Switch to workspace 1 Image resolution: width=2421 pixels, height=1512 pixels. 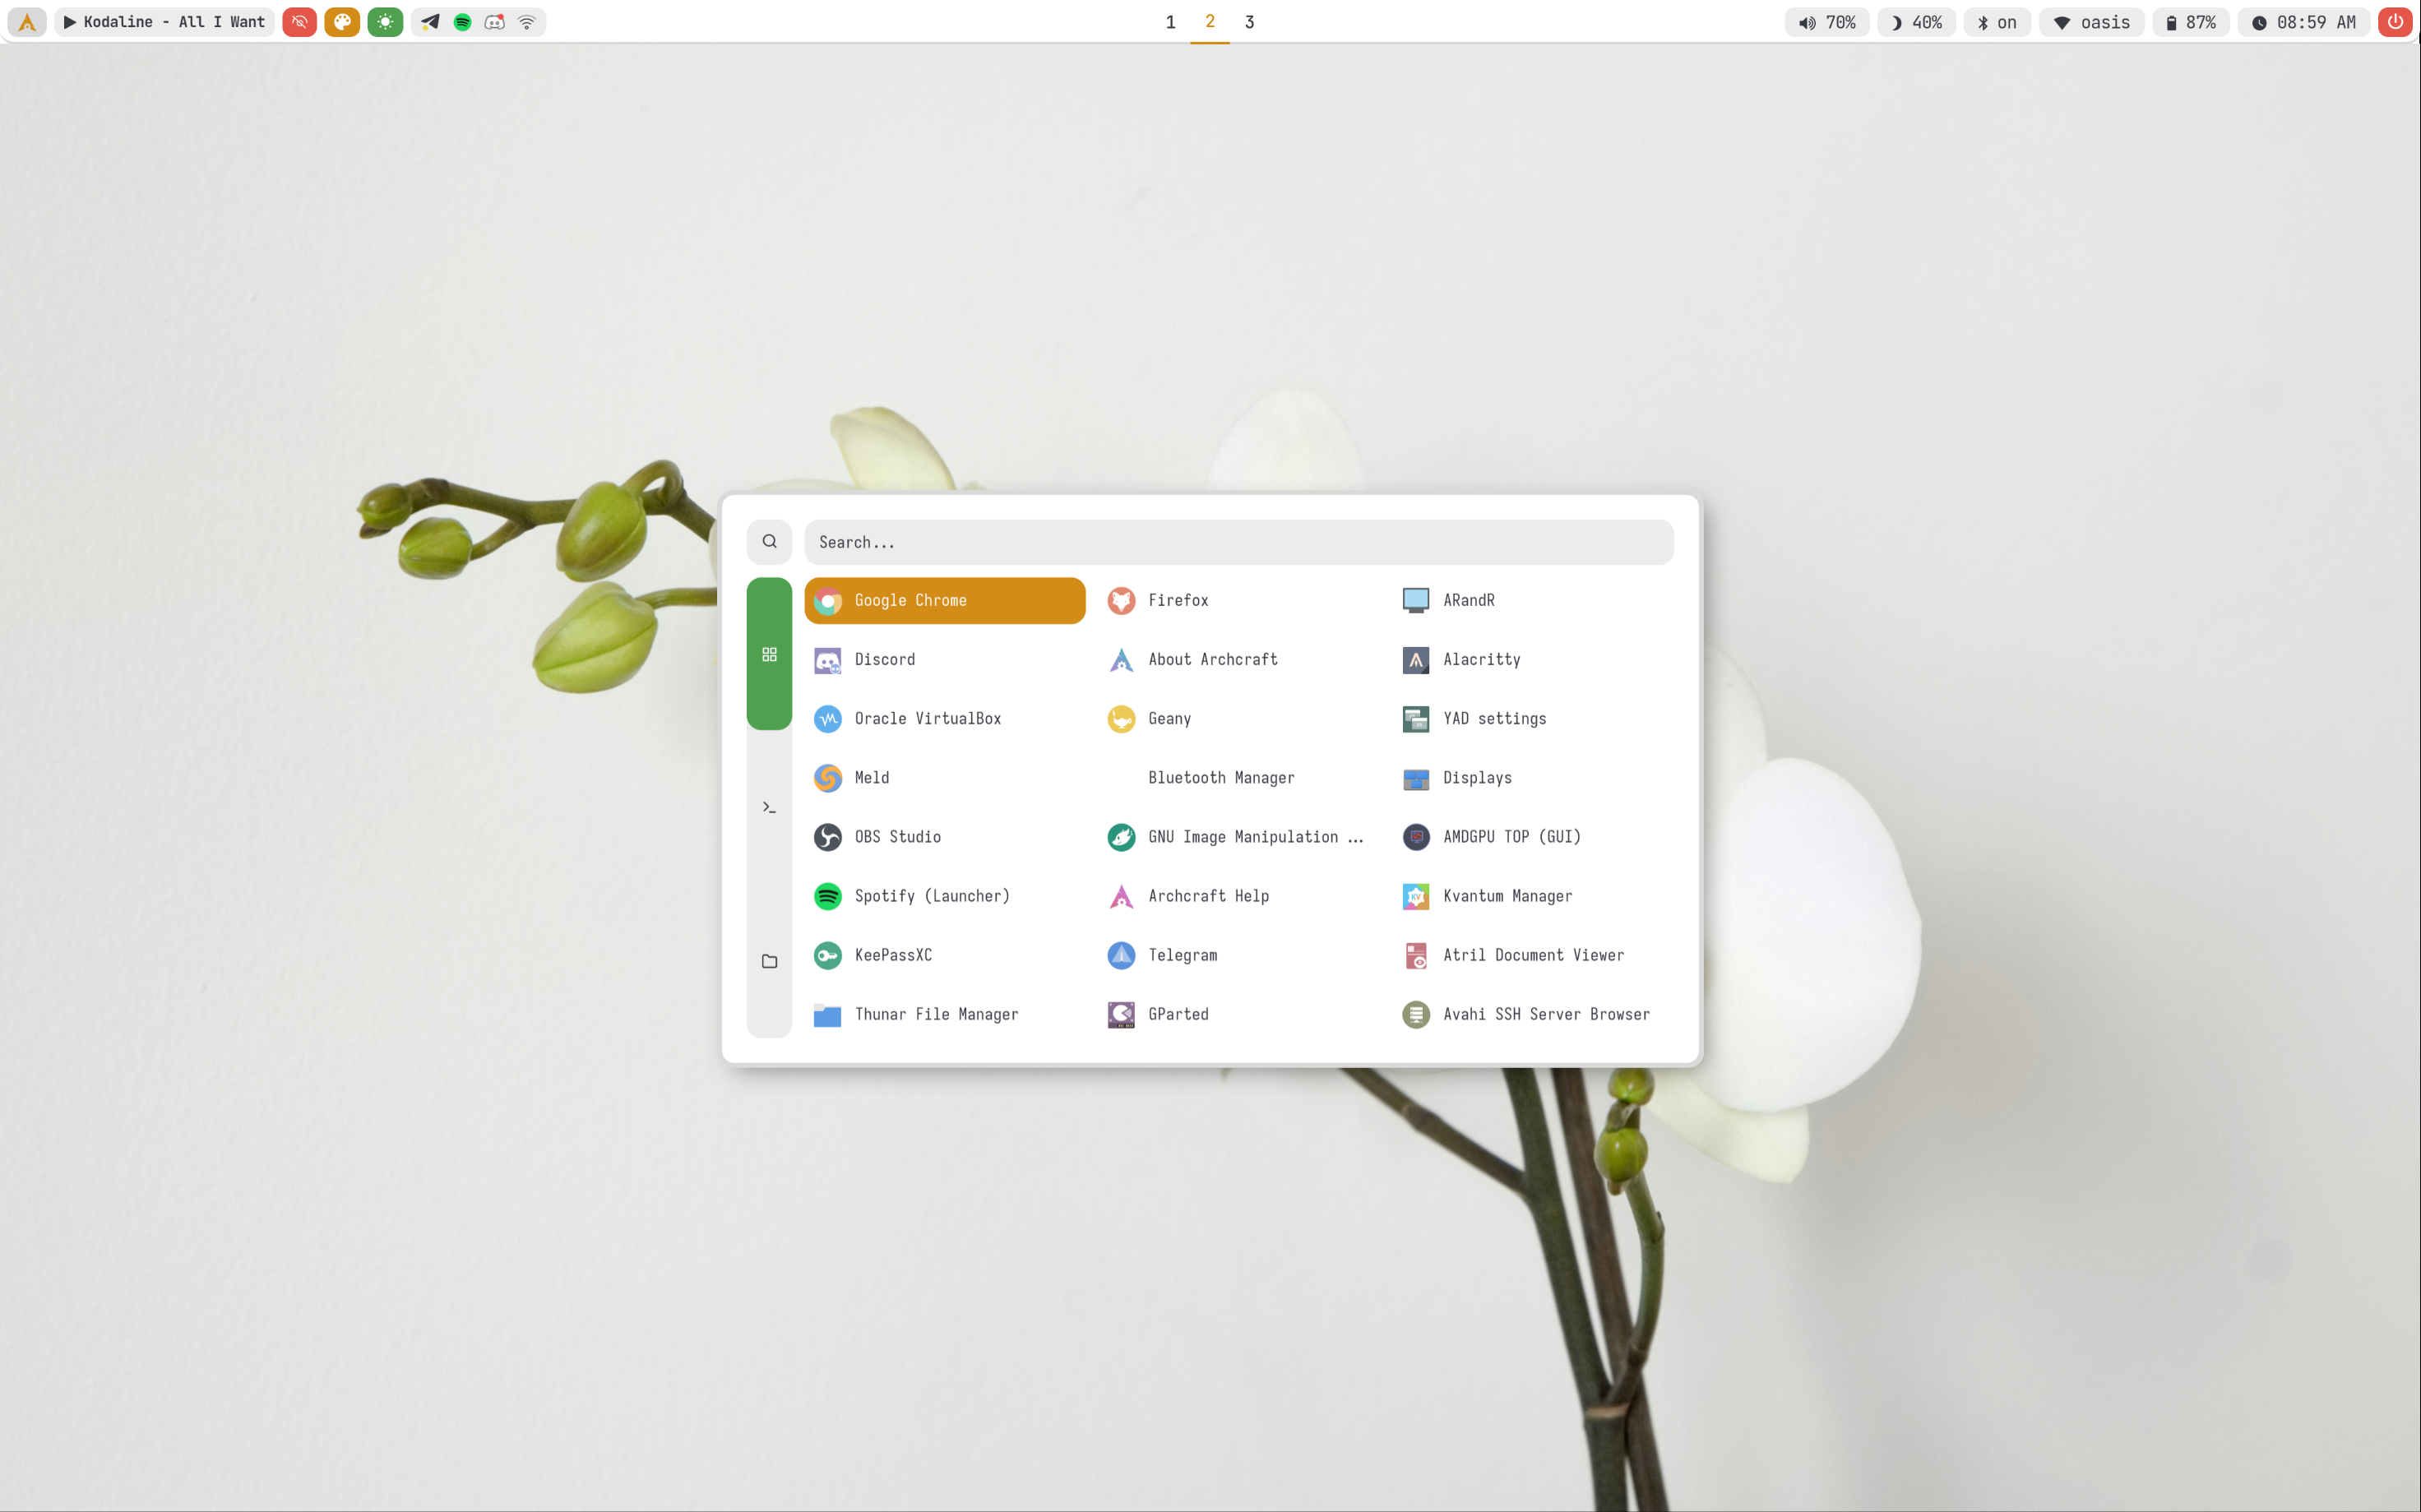pos(1170,22)
